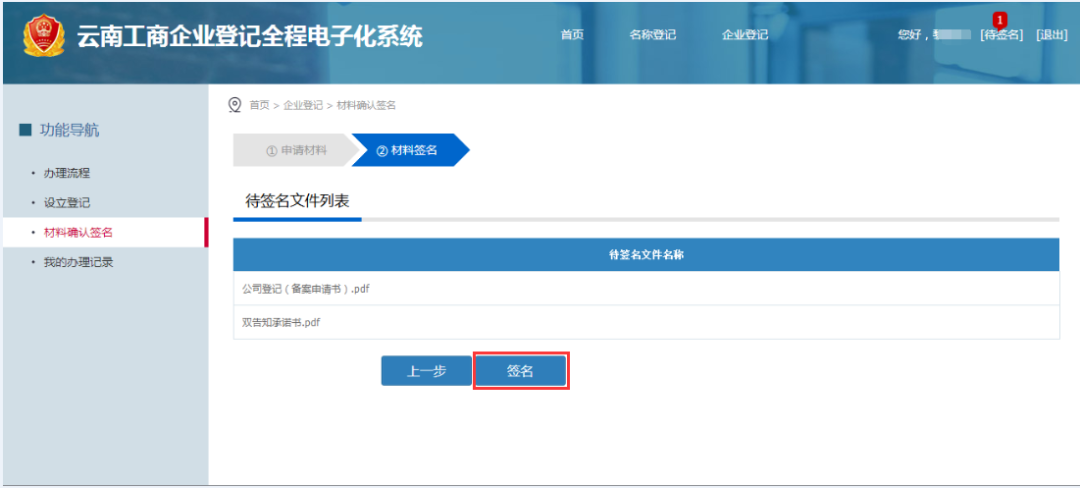Go to 企业登记 in breadcrumb

tap(303, 105)
